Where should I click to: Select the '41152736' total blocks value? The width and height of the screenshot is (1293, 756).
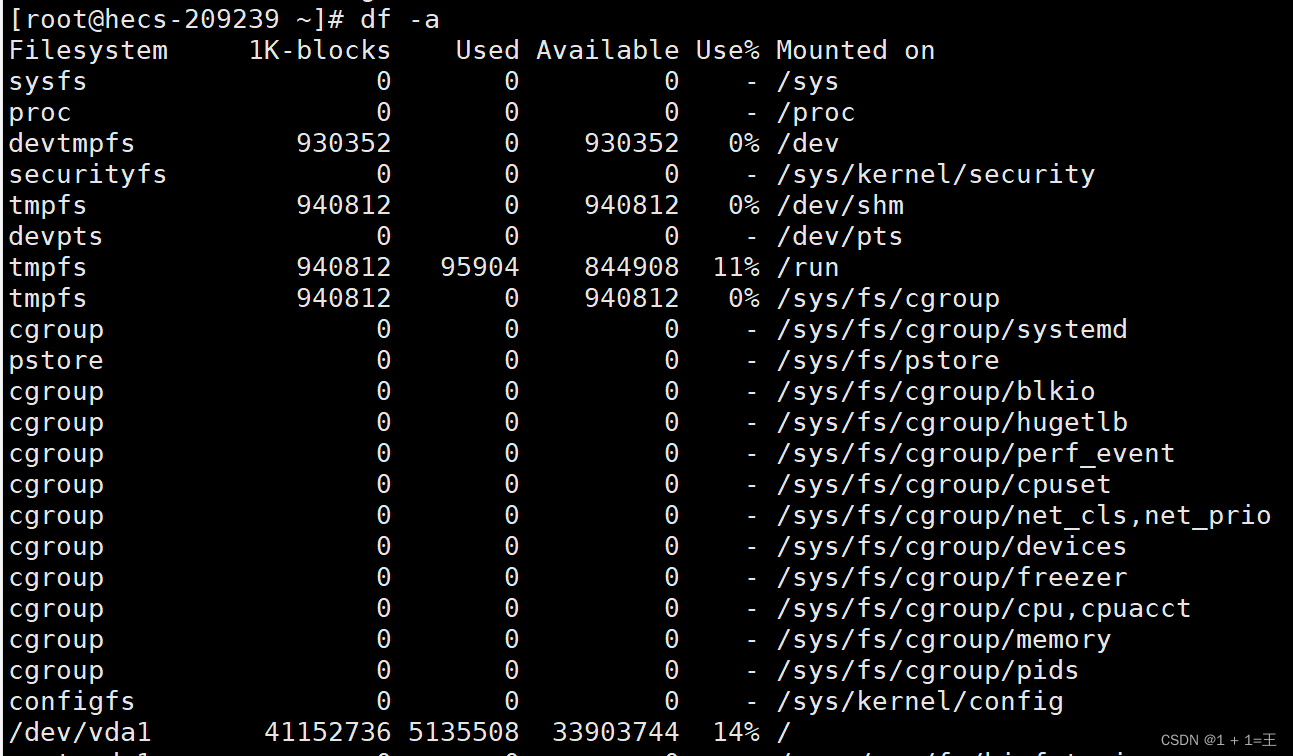coord(328,732)
